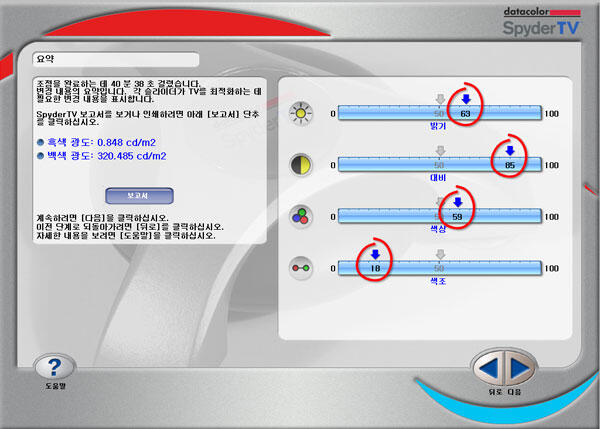Click the blue arrow marker at tint 18
600x429 pixels.
tap(375, 254)
